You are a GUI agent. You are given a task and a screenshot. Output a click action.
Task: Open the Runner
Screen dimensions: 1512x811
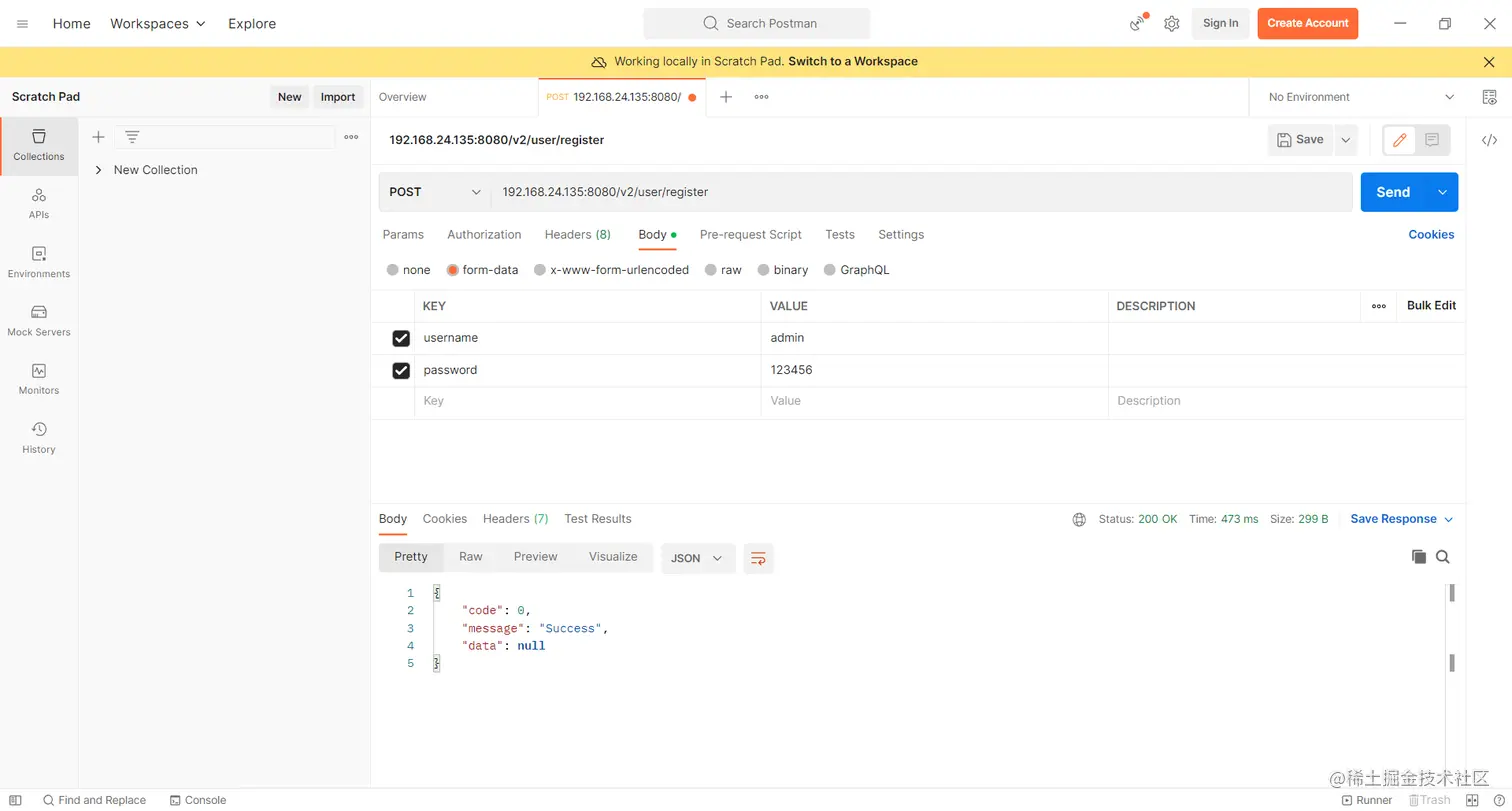[1366, 800]
